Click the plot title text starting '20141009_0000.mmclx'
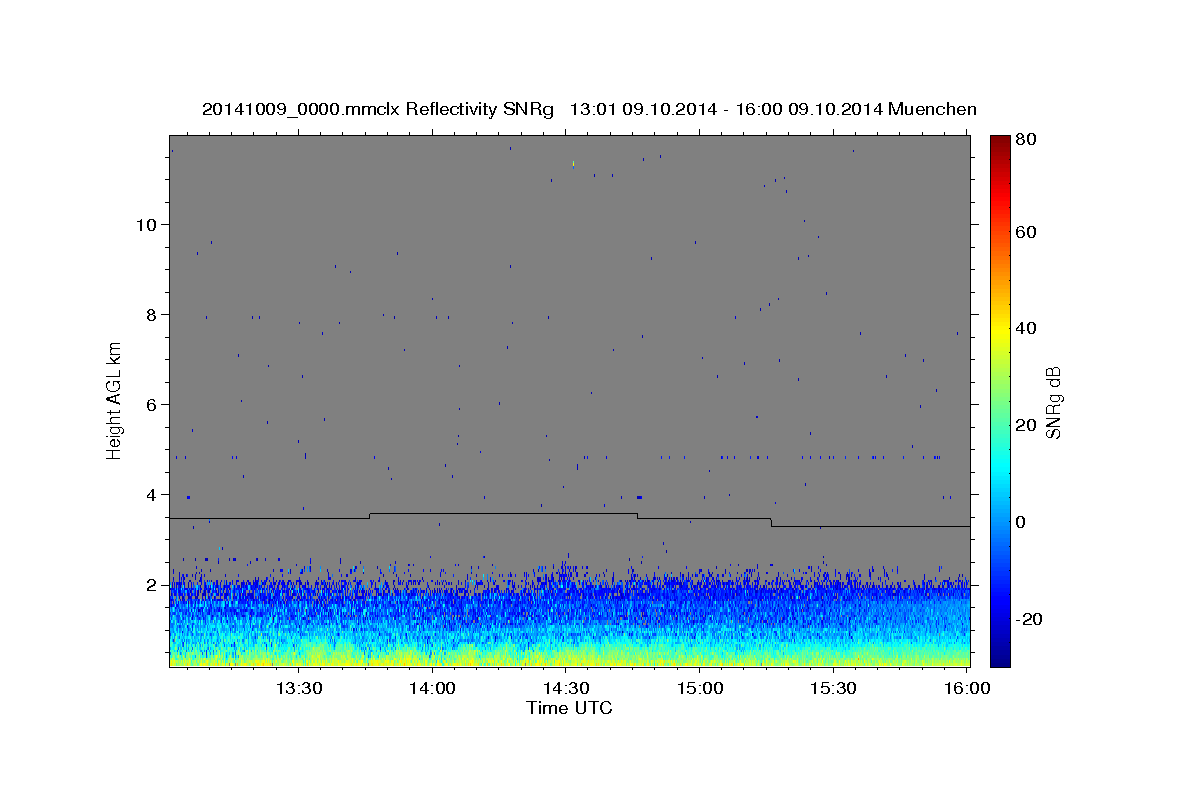 [589, 109]
